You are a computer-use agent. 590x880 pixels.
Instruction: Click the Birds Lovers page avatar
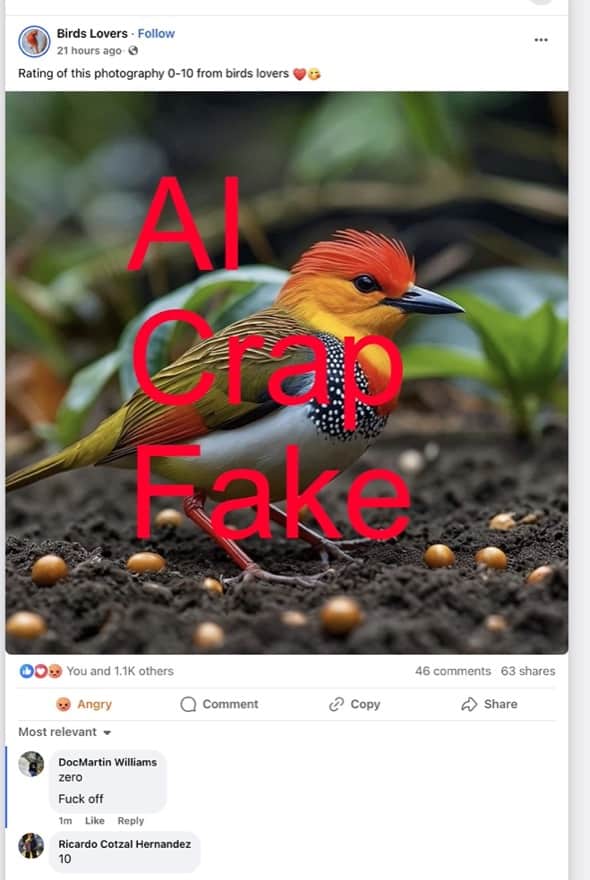pyautogui.click(x=34, y=42)
